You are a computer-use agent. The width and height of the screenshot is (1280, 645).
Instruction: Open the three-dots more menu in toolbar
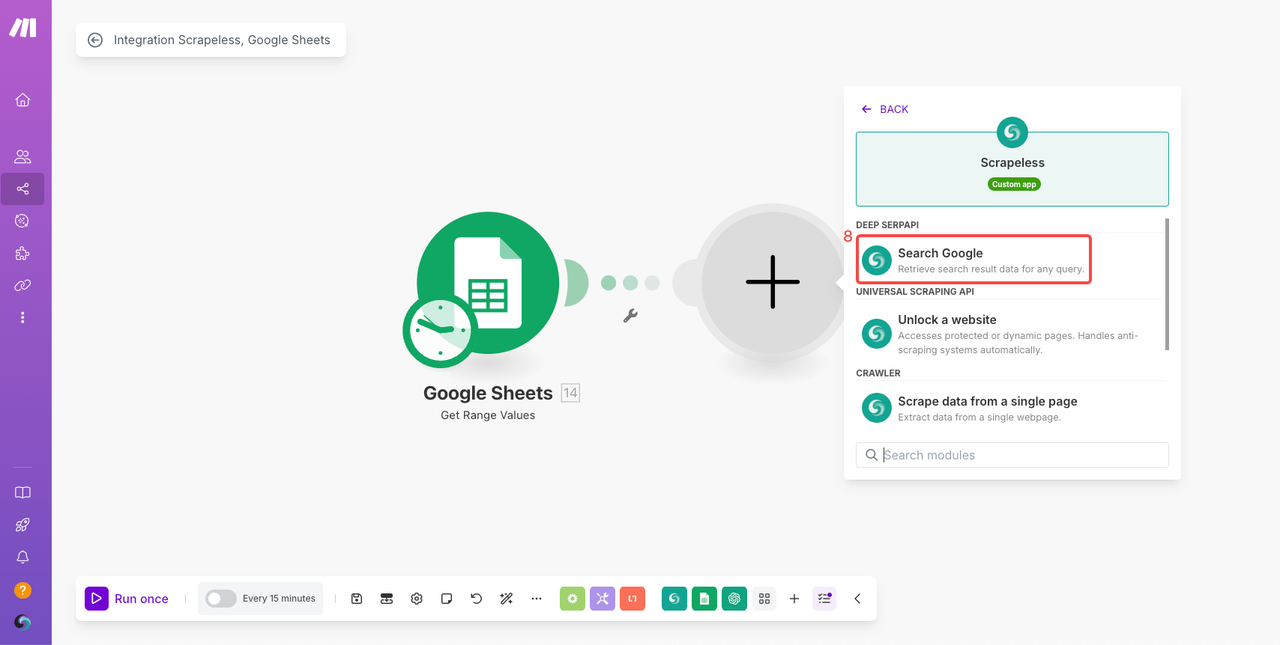point(536,599)
